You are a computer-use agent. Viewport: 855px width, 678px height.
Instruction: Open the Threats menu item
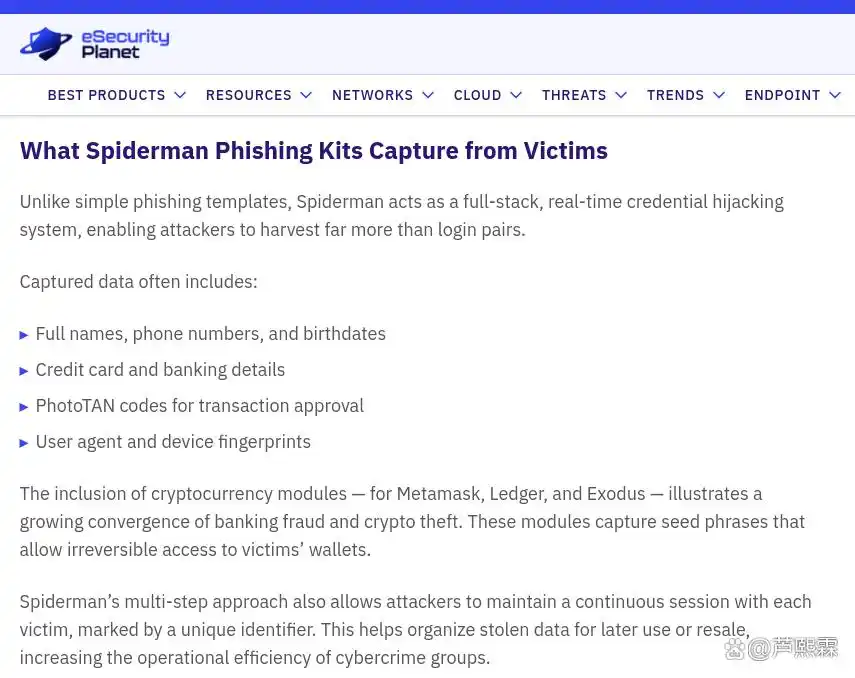click(x=574, y=95)
